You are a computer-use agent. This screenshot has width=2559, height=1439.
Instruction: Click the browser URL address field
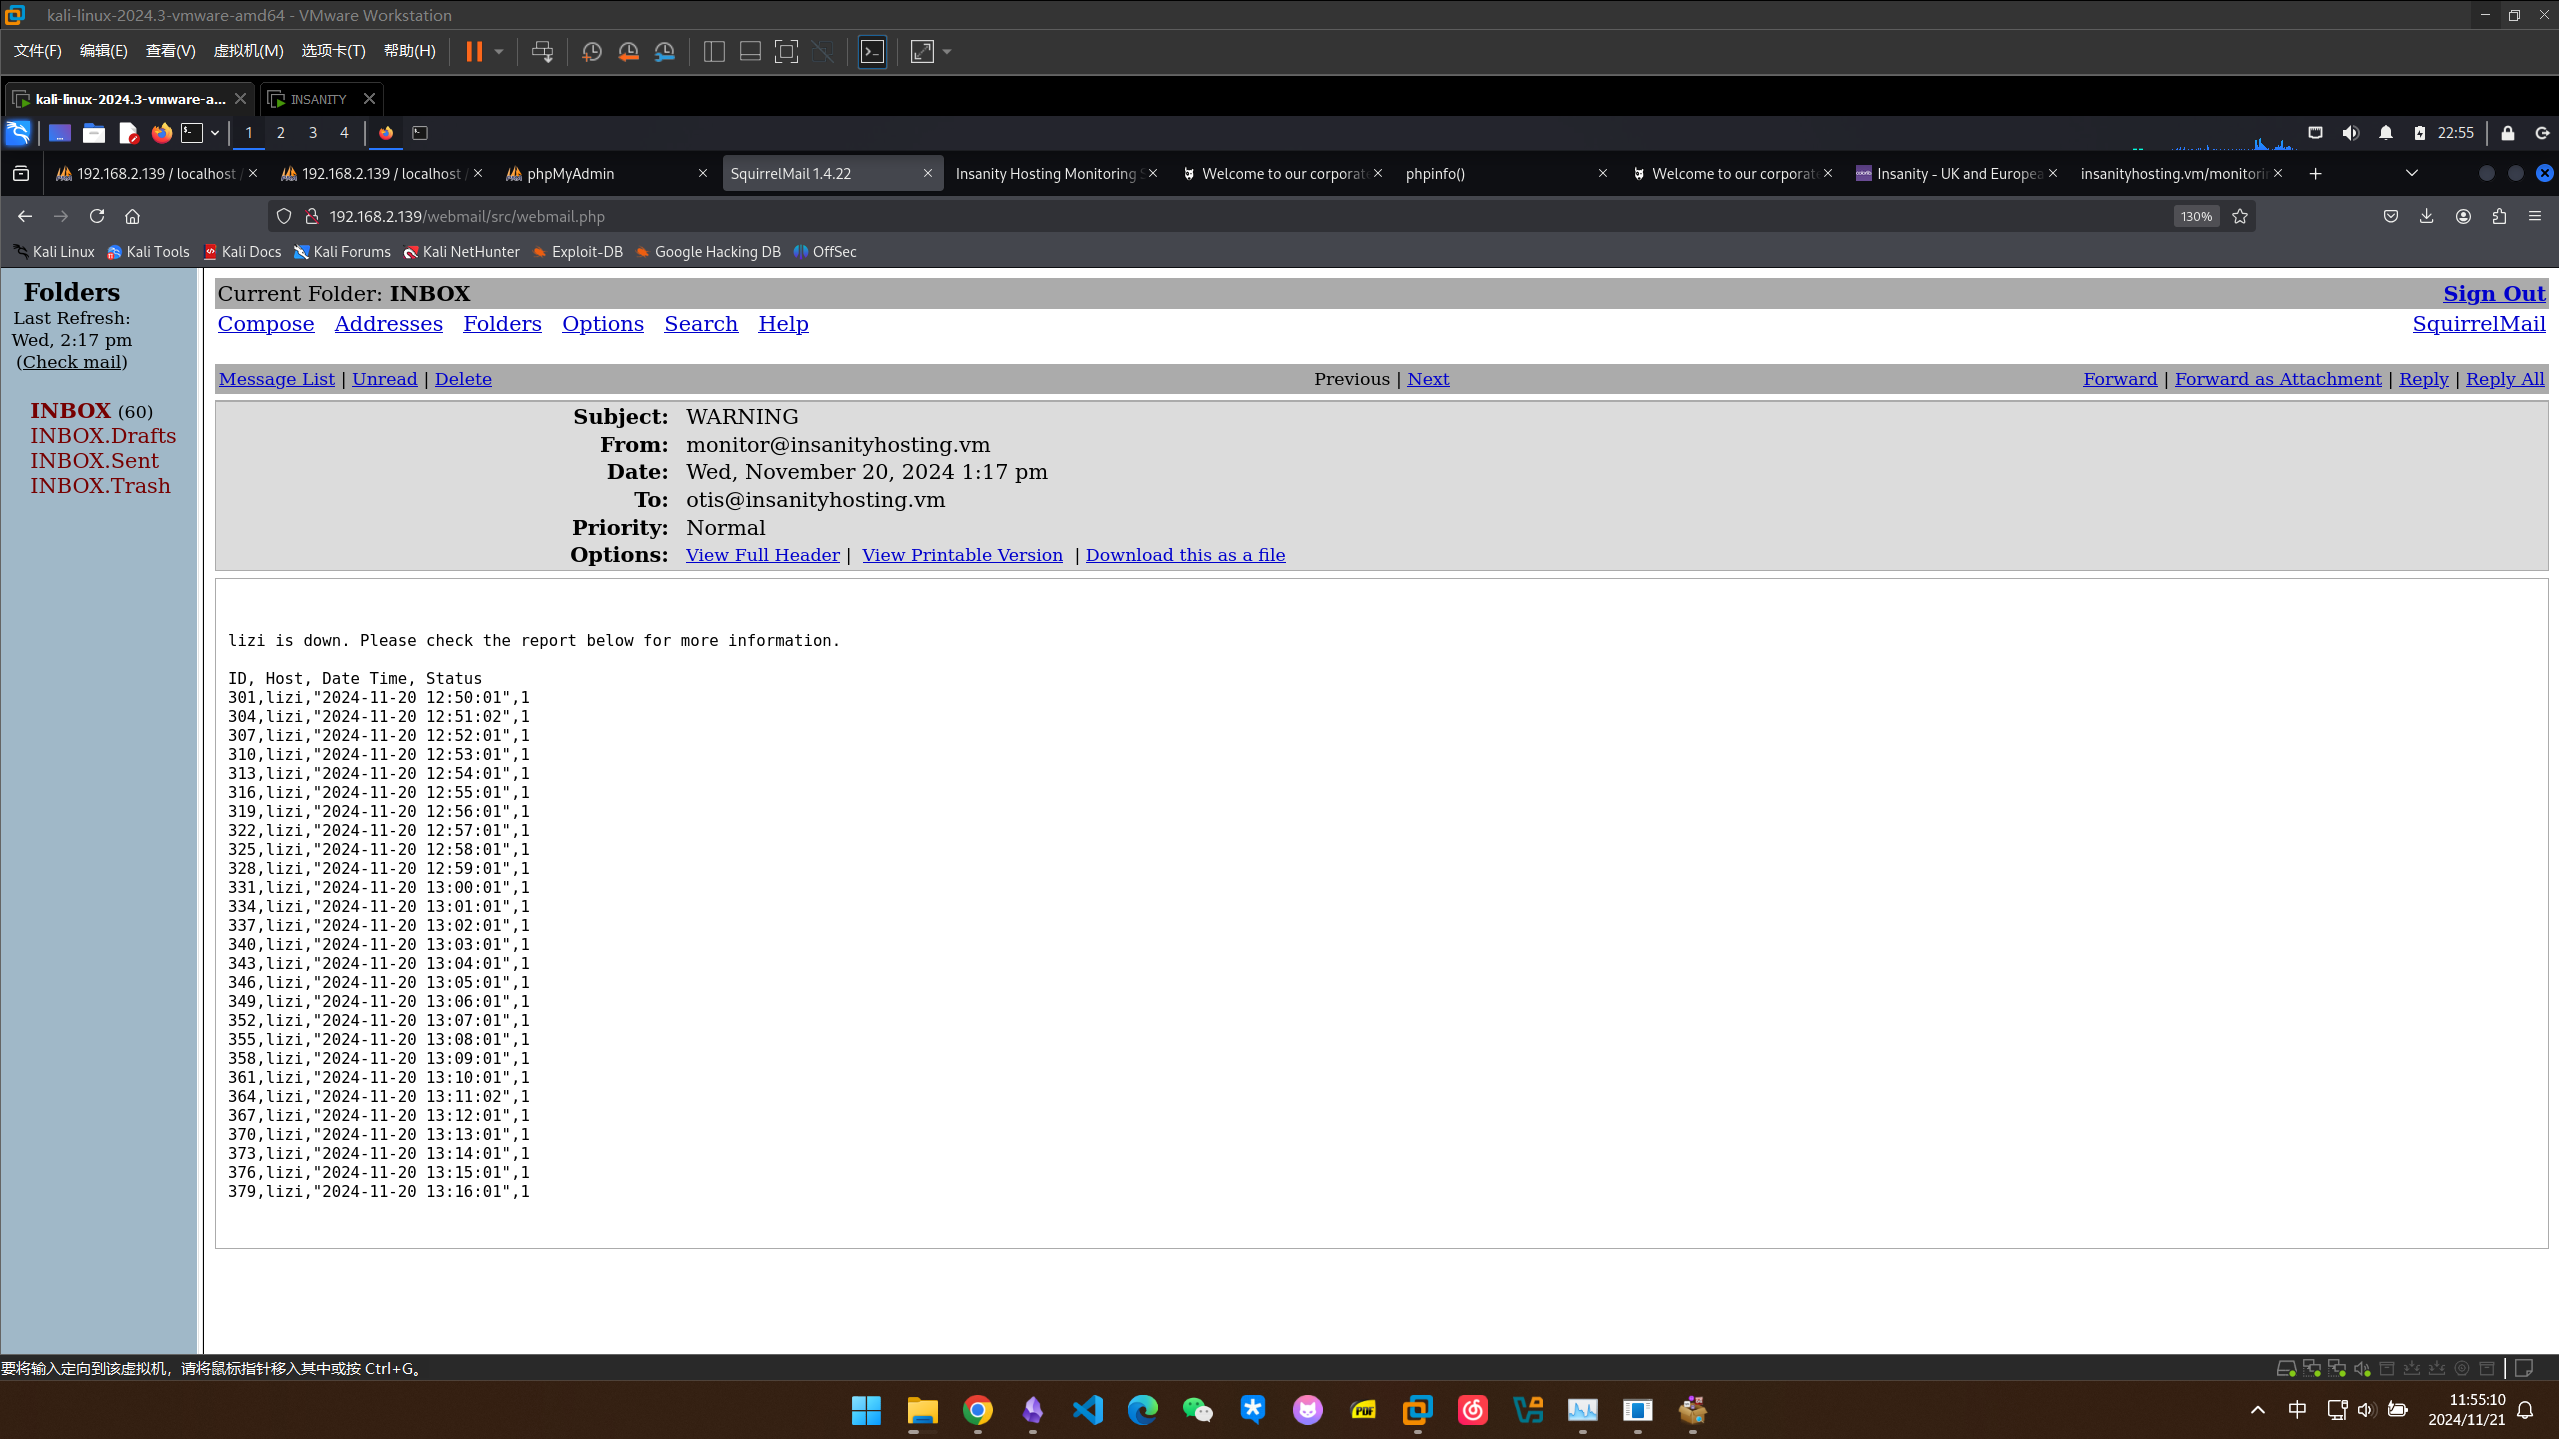(x=1200, y=216)
